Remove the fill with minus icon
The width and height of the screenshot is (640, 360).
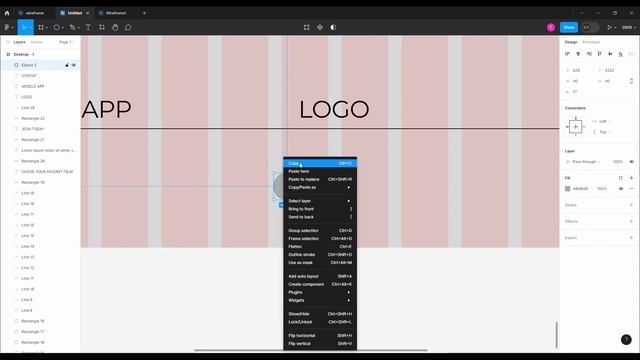[631, 189]
